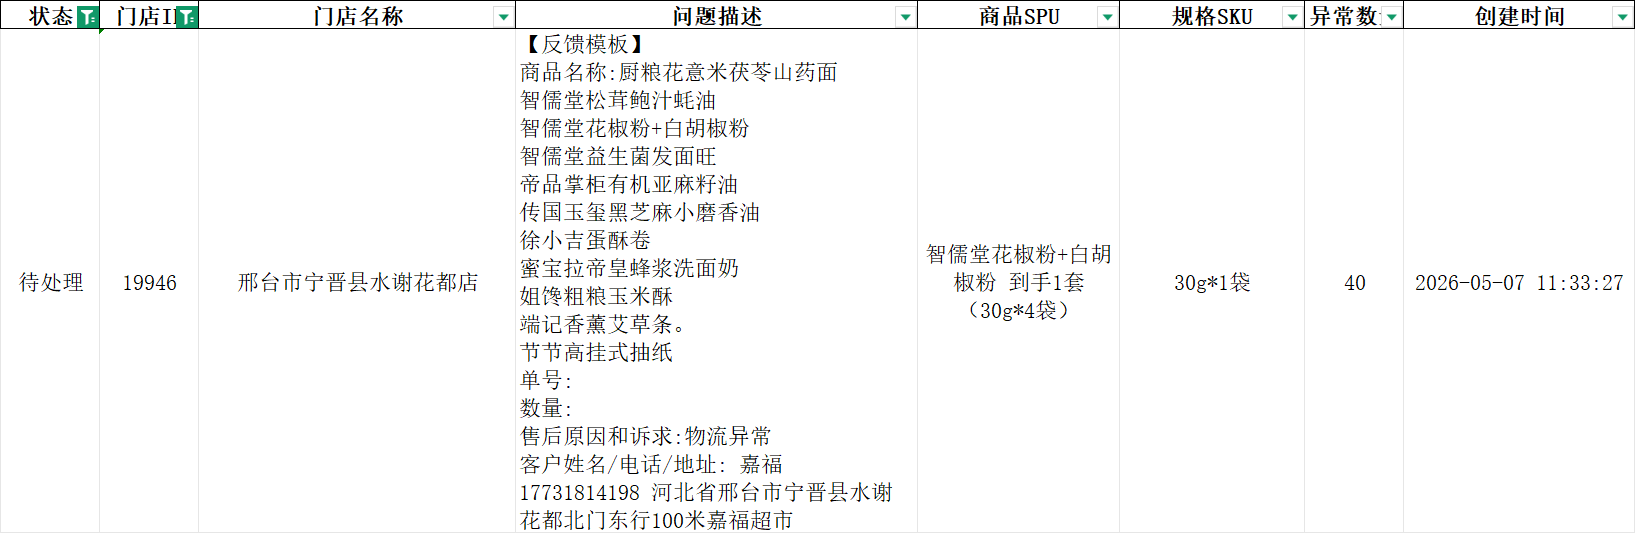Open the active filter on 门店ID column
This screenshot has height=533, width=1635.
187,17
